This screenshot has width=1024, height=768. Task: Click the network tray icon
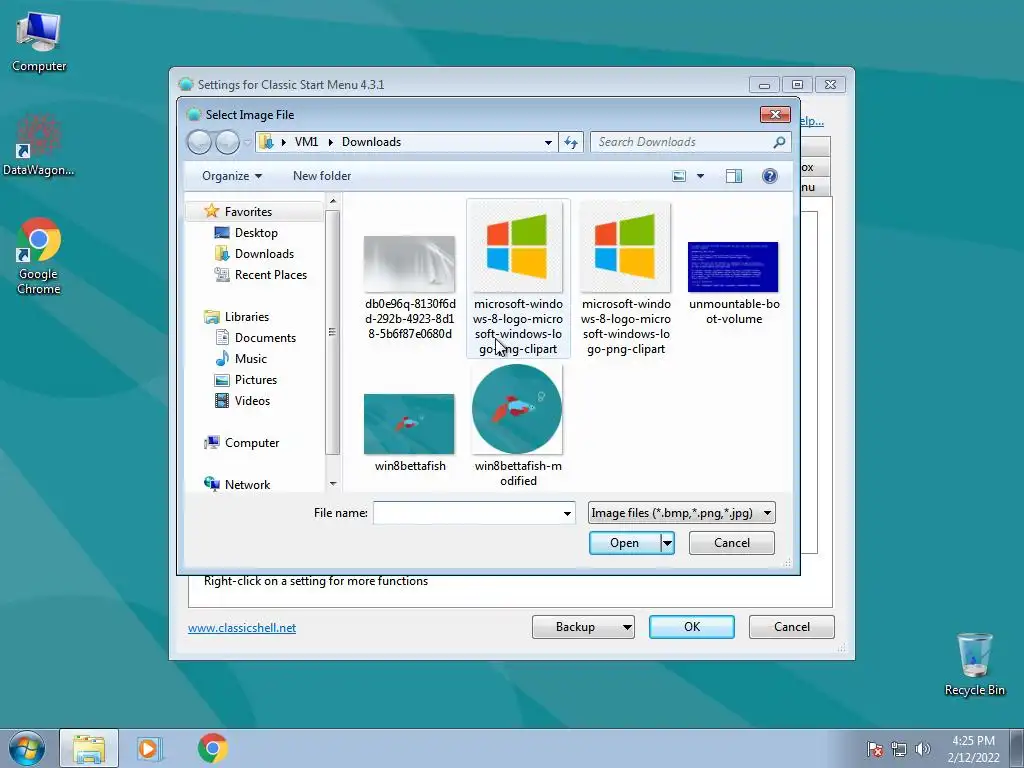click(x=899, y=749)
